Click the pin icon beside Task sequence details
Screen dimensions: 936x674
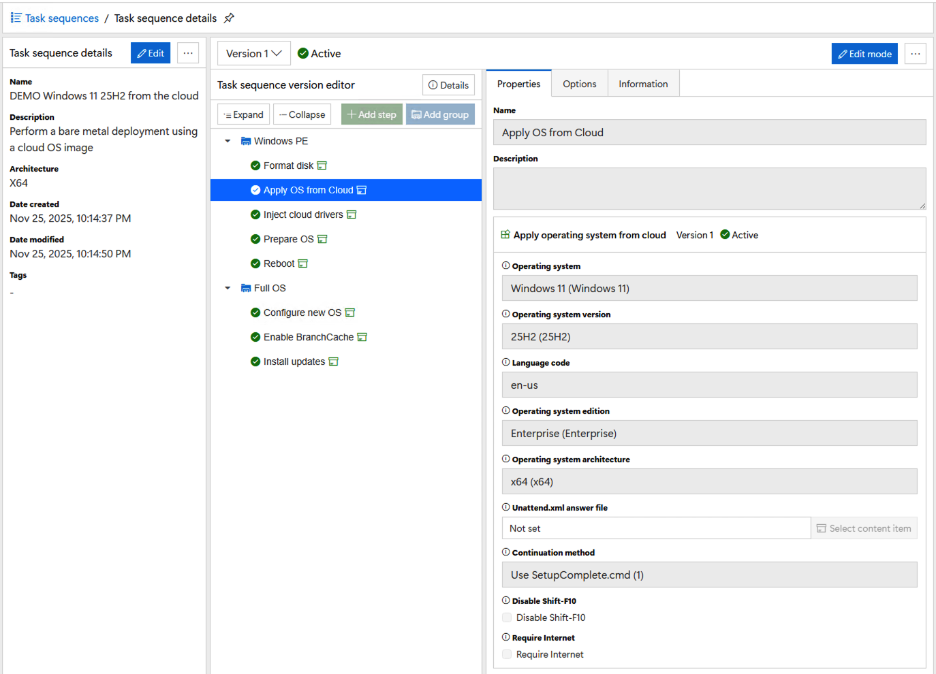click(x=229, y=18)
